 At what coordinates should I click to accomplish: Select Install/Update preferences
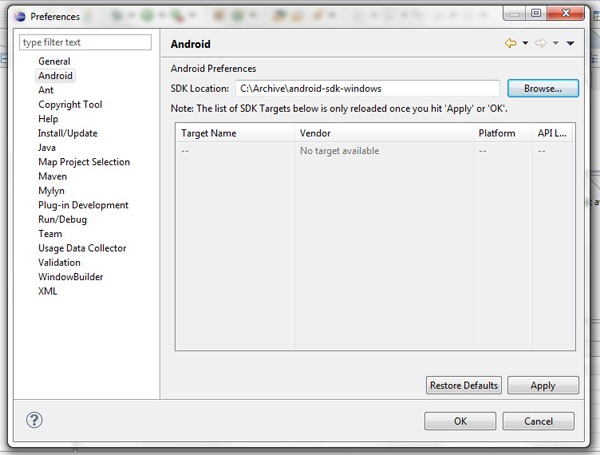tap(68, 133)
